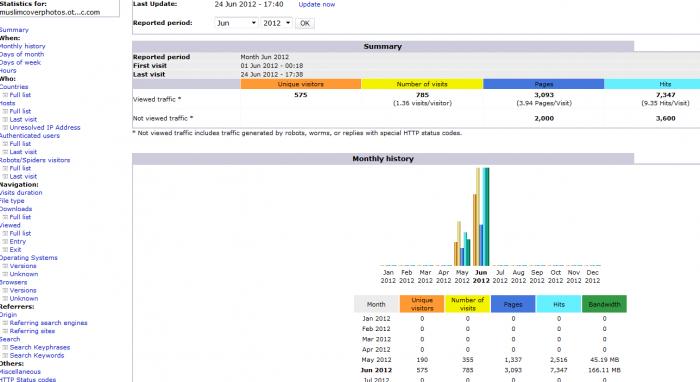This screenshot has height=382, width=700.
Task: Open the Hours report link
Action: click(8, 71)
